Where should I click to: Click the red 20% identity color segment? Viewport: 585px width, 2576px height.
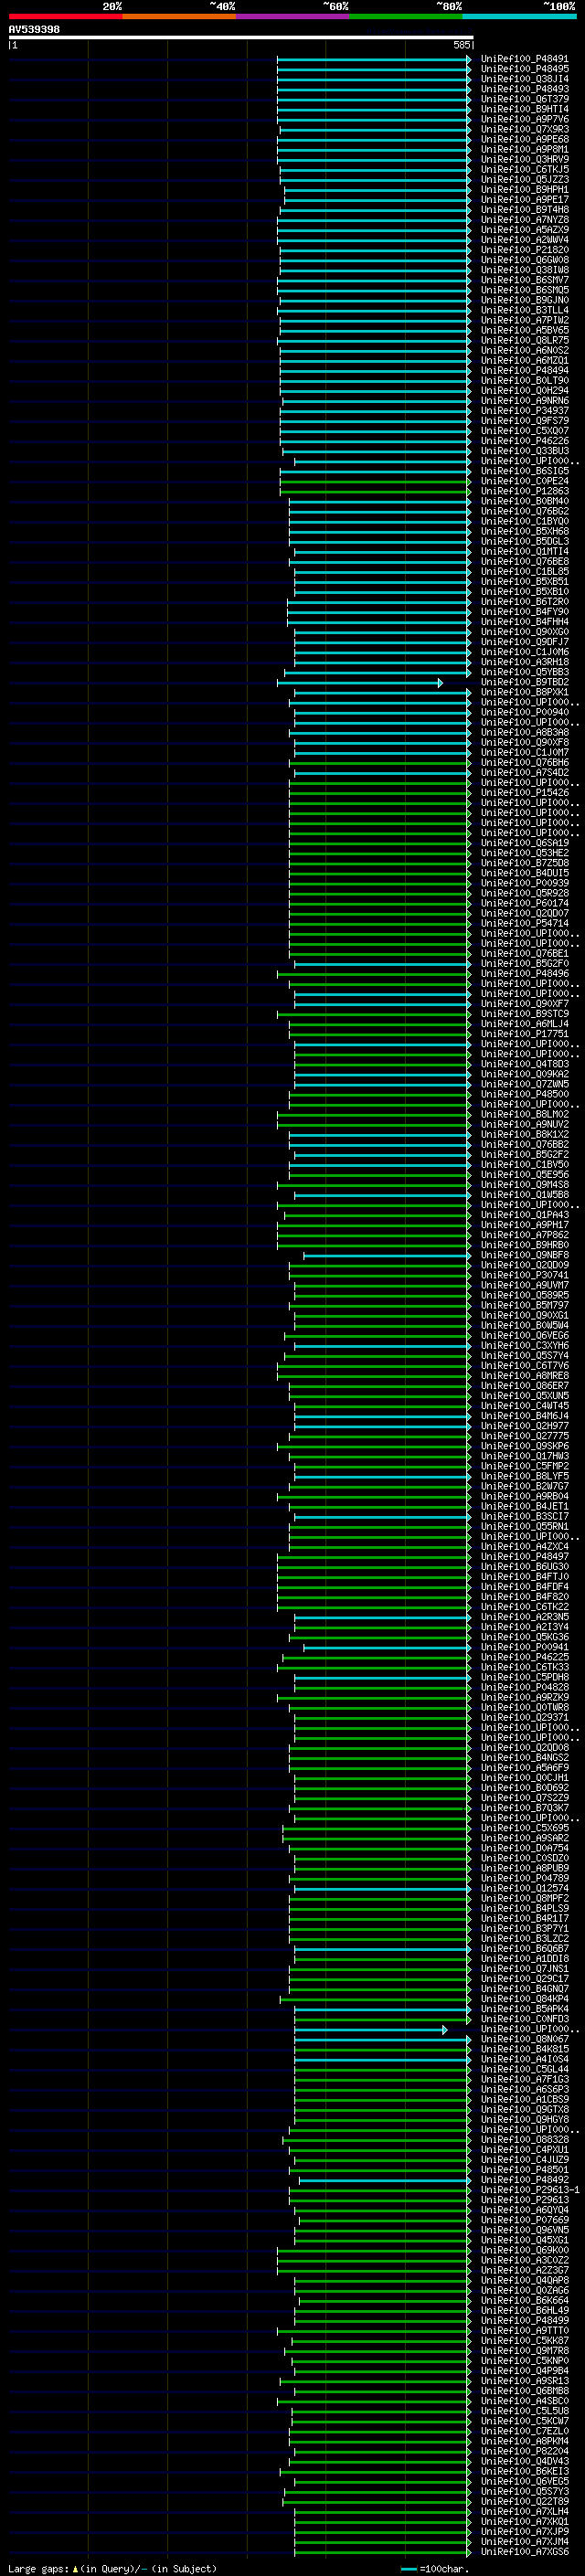pyautogui.click(x=65, y=16)
